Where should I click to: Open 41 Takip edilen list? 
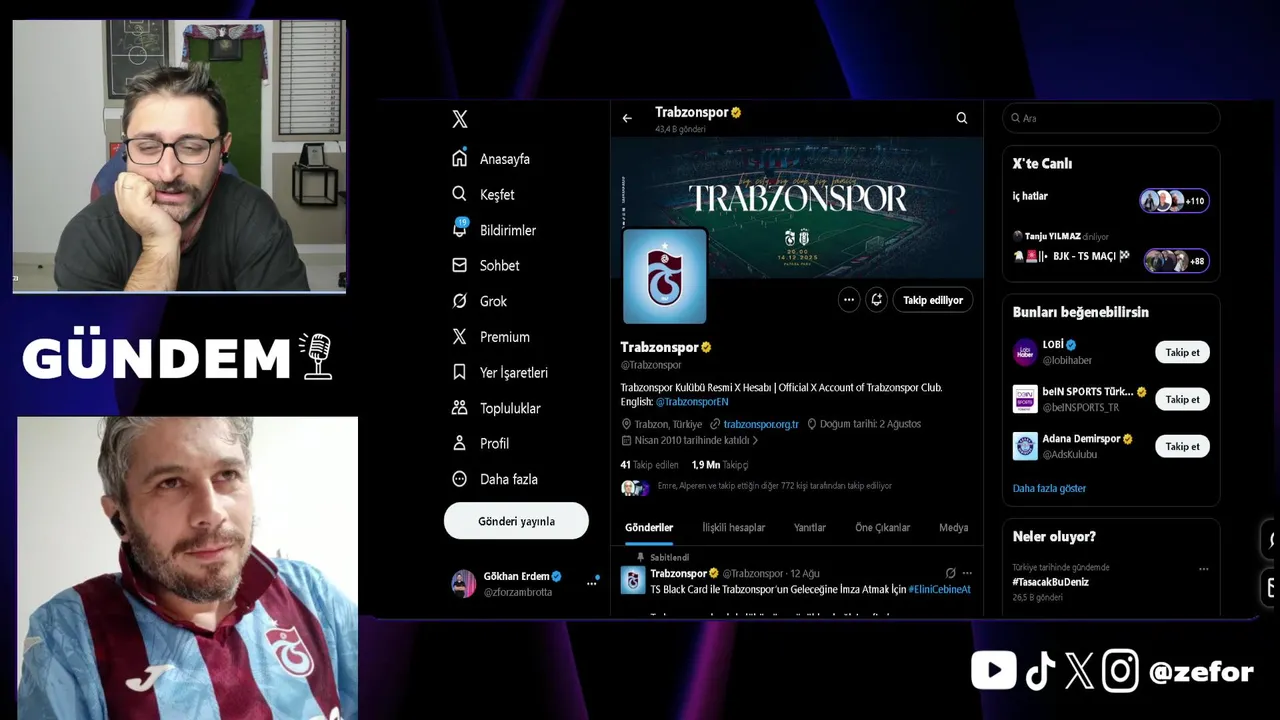[x=649, y=465]
